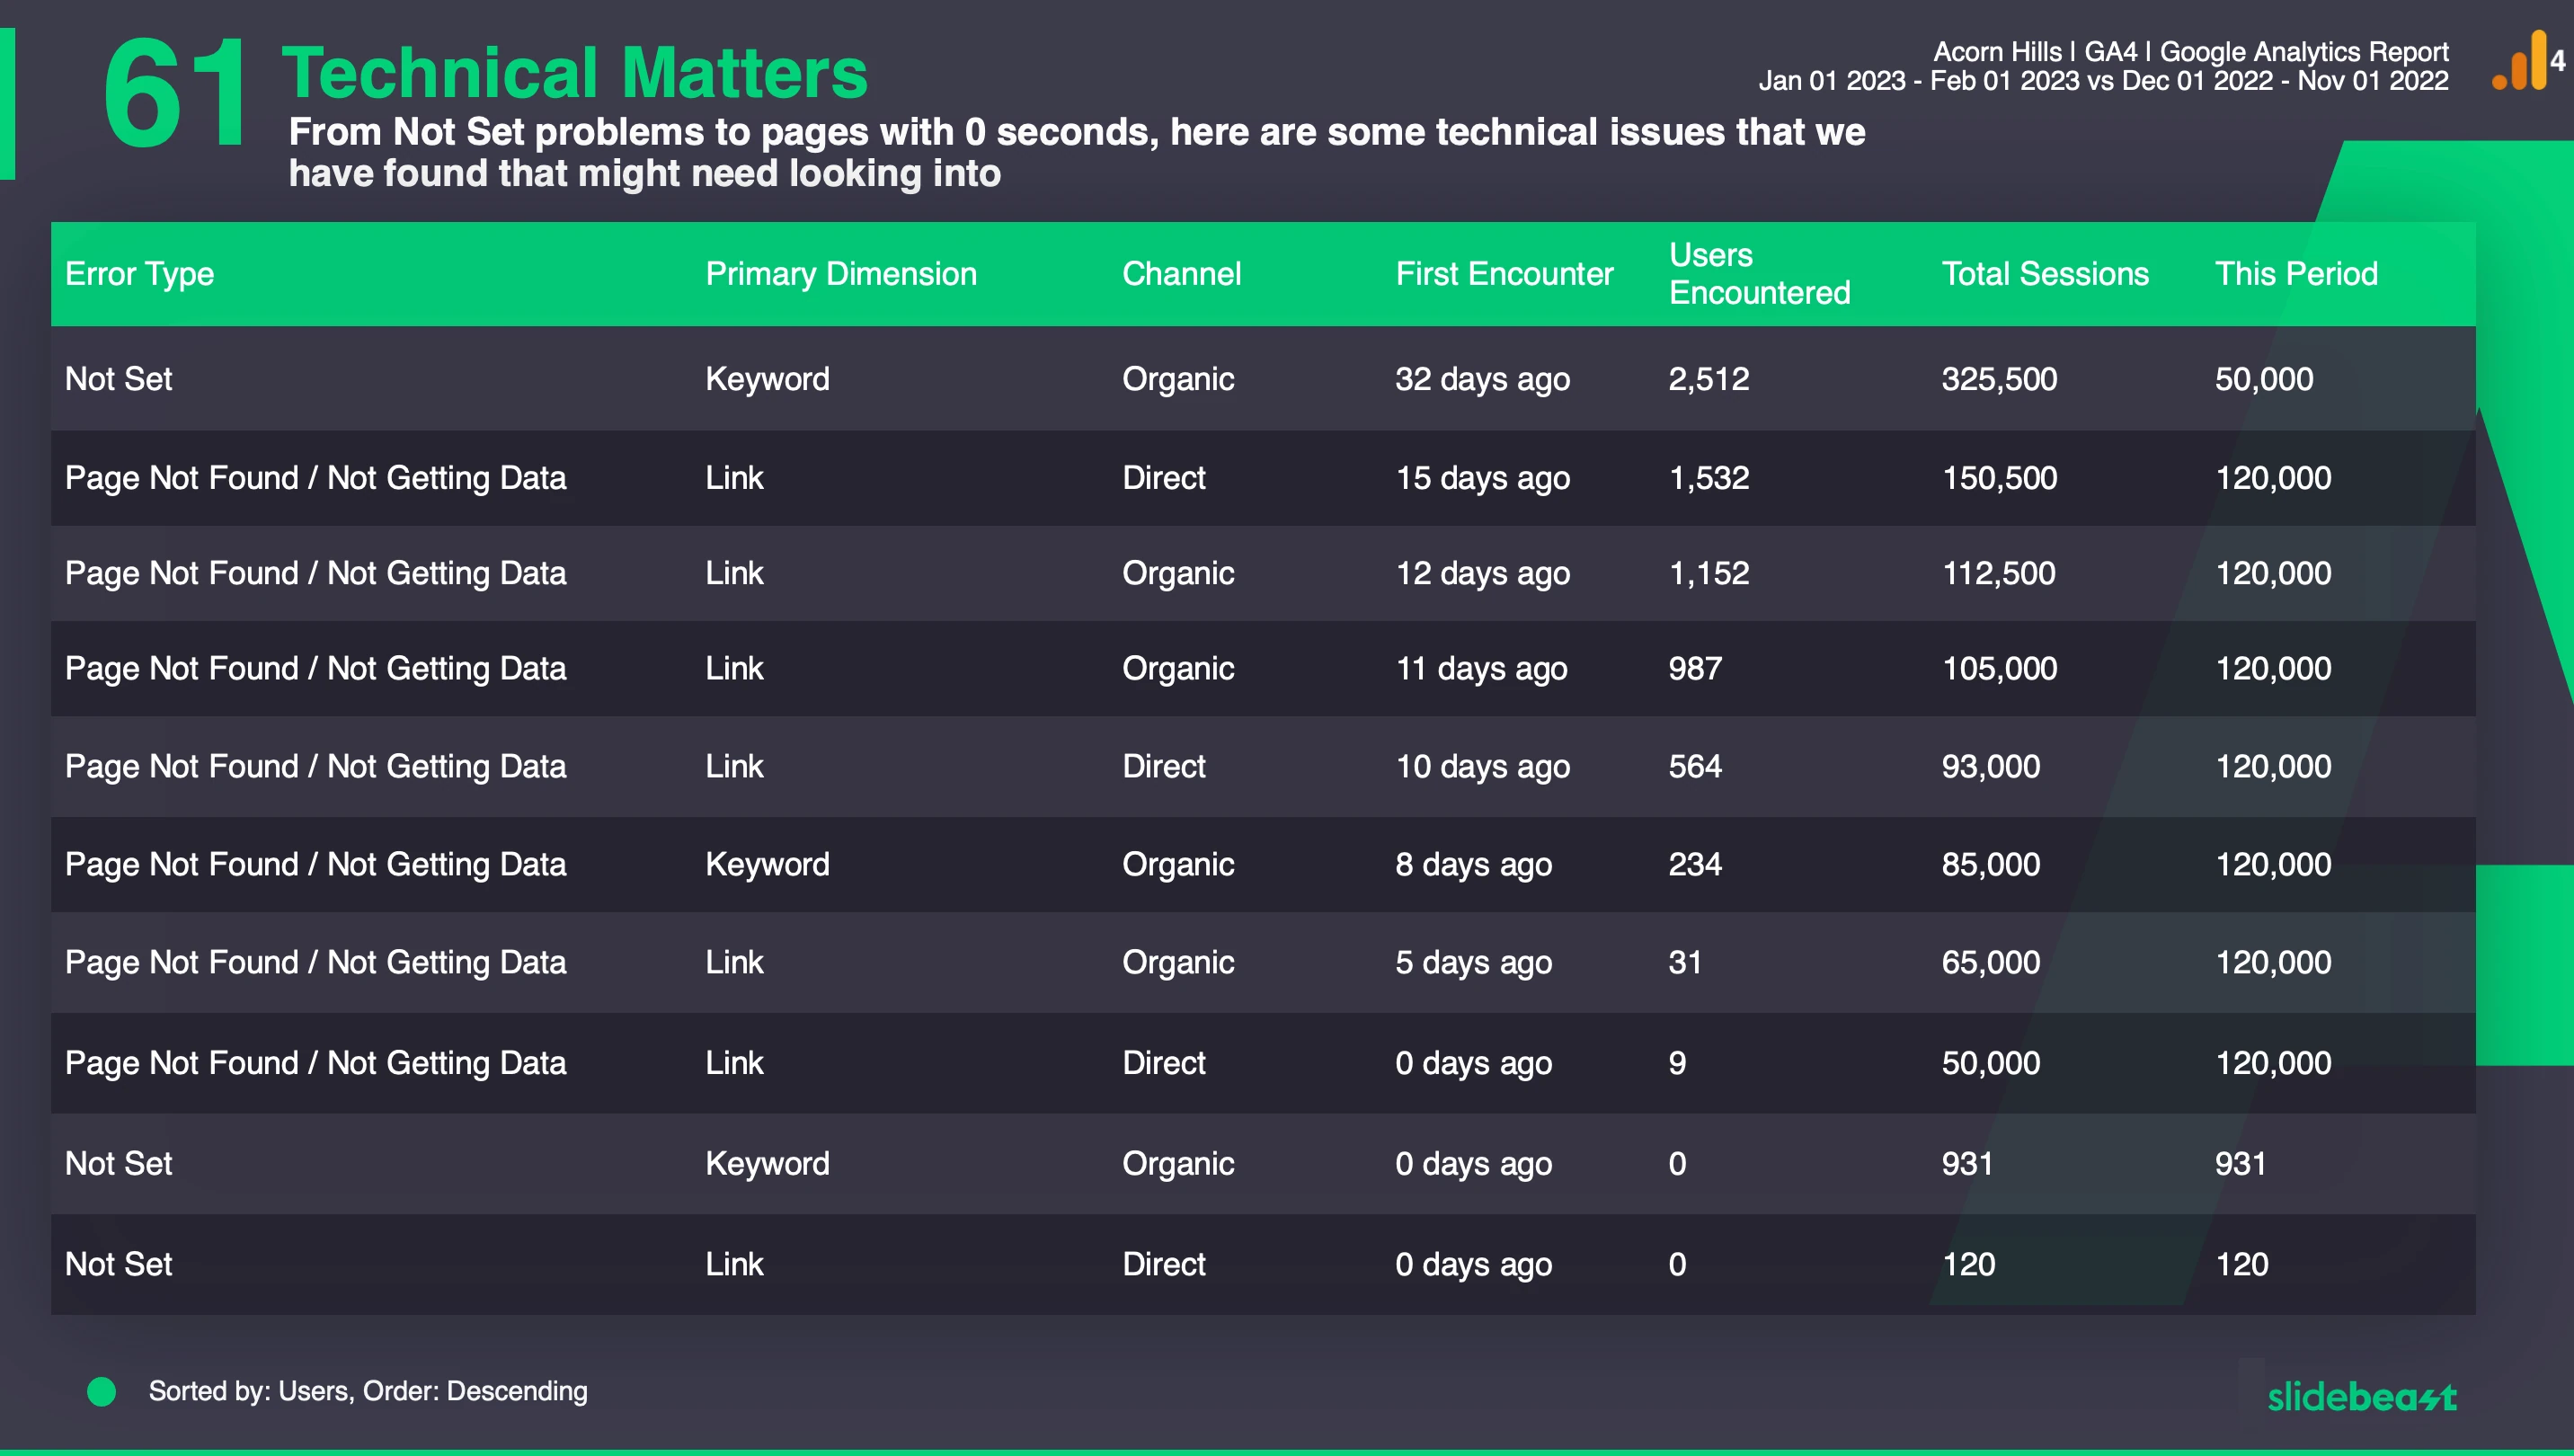Select the 1,152 users cell
Viewport: 2574px width, 1456px height.
(1708, 573)
